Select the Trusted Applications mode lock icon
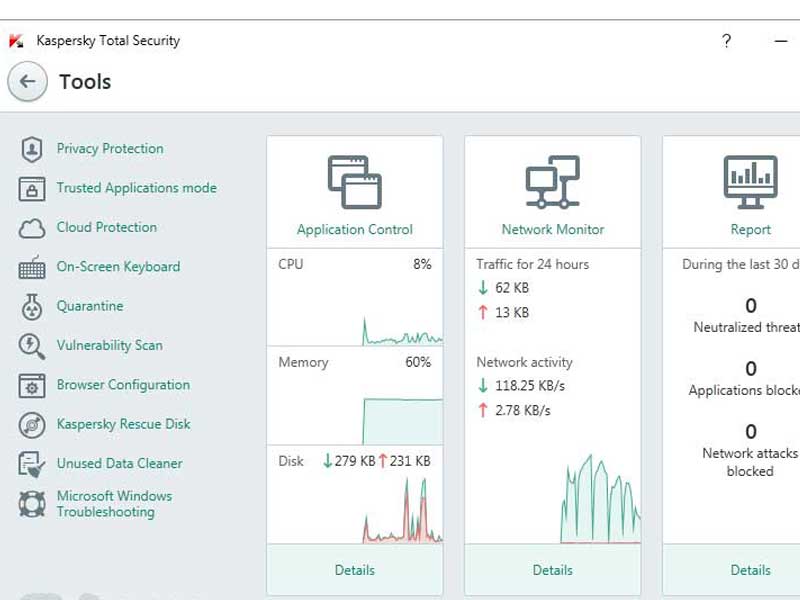 [32, 188]
